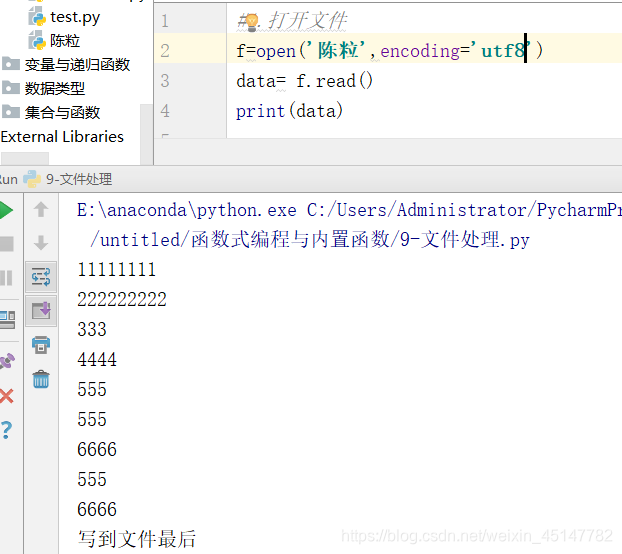Toggle soft-wrap in Run console
622x554 pixels.
coord(41,277)
